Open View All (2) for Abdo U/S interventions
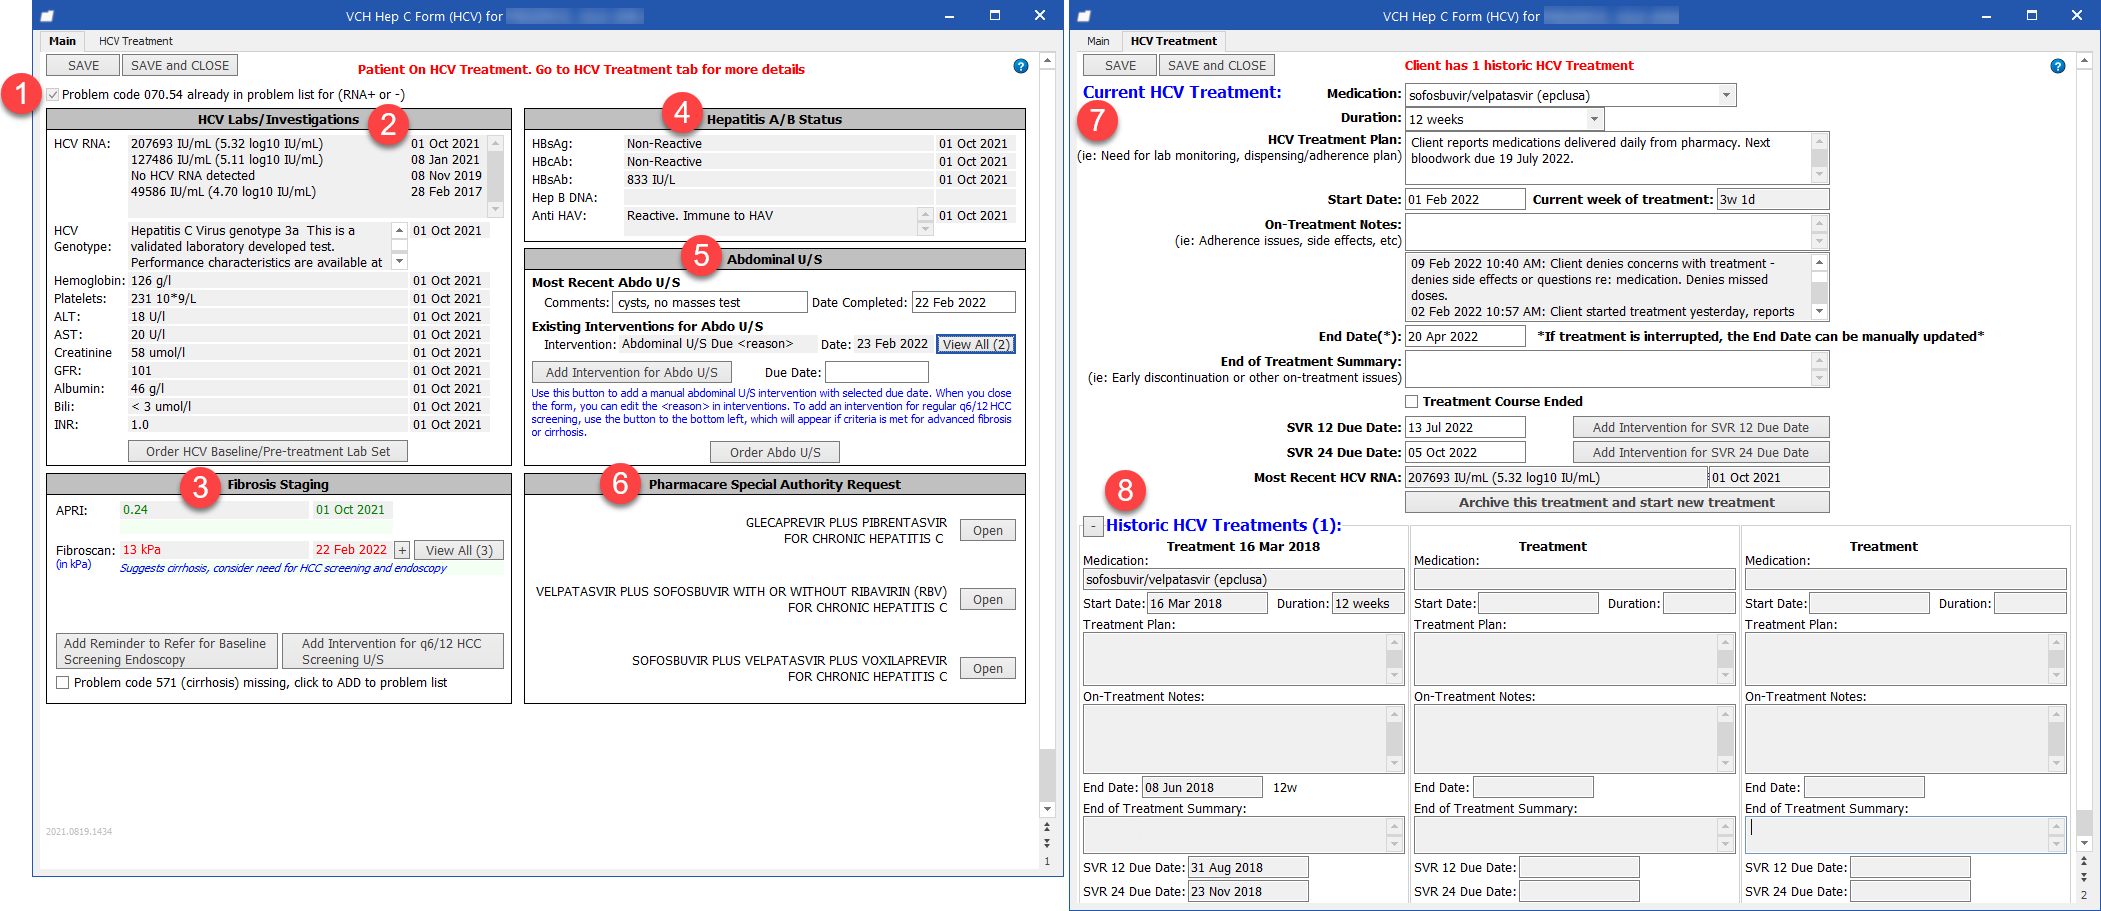2101x911 pixels. pos(975,343)
